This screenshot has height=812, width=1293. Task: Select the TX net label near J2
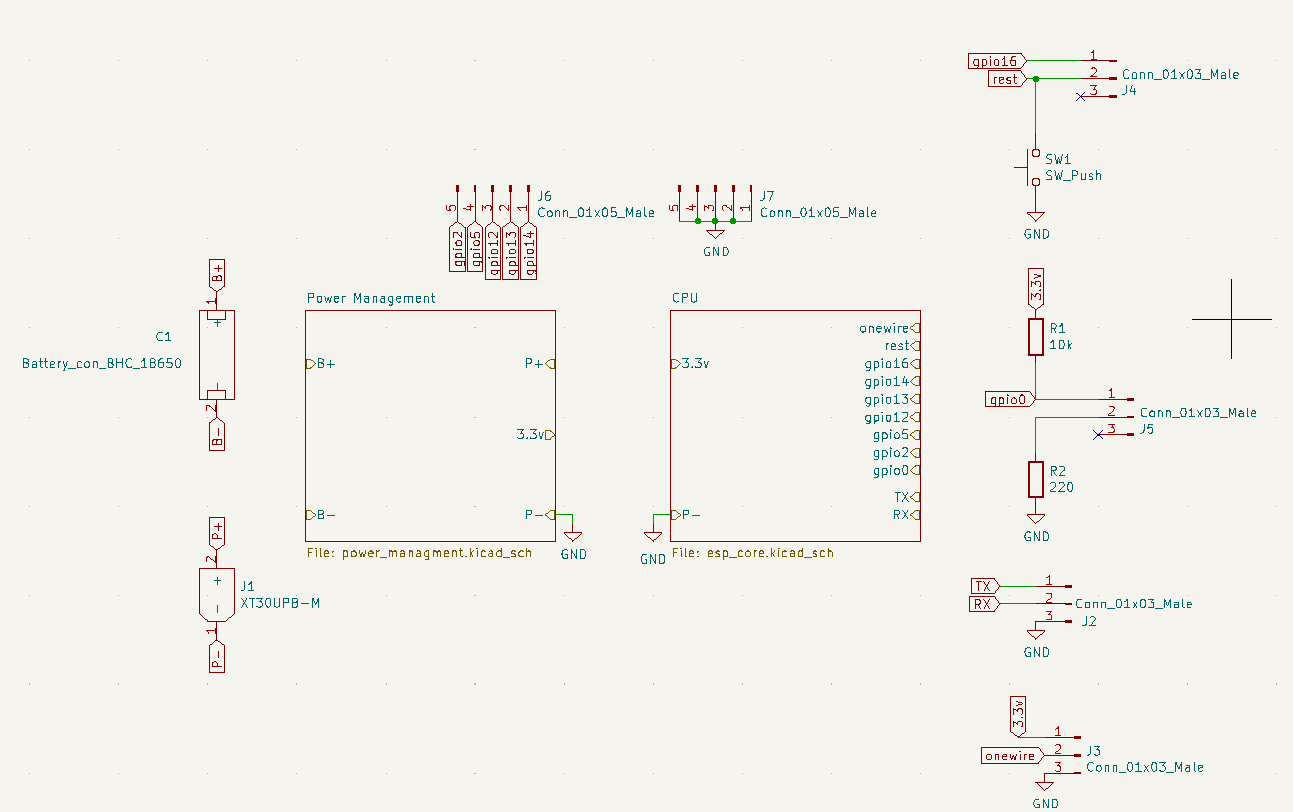tap(981, 585)
